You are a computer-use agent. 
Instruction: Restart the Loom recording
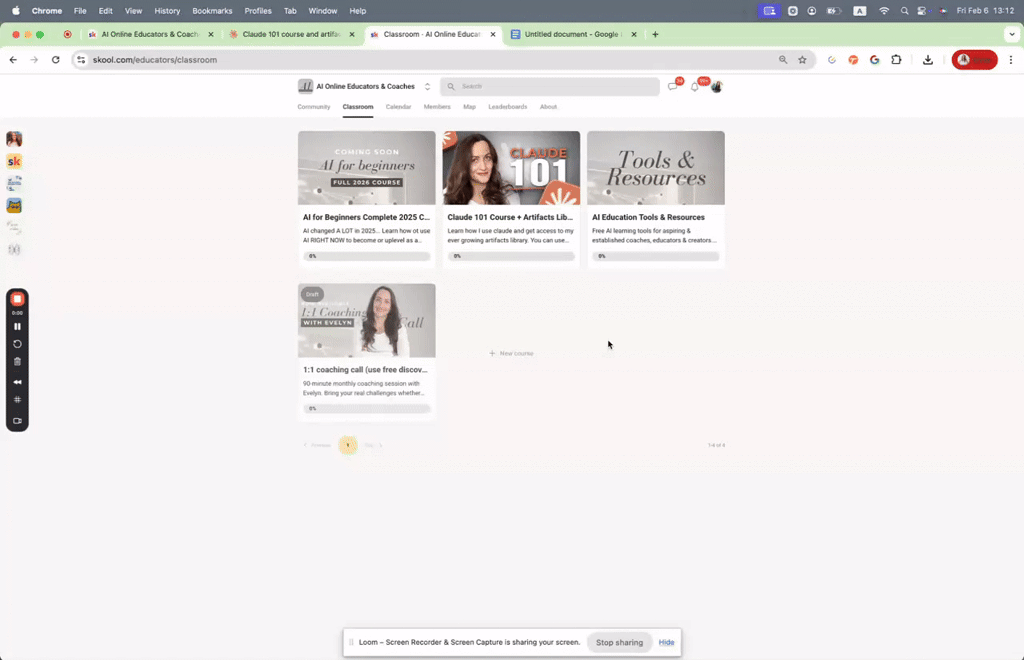[x=17, y=344]
